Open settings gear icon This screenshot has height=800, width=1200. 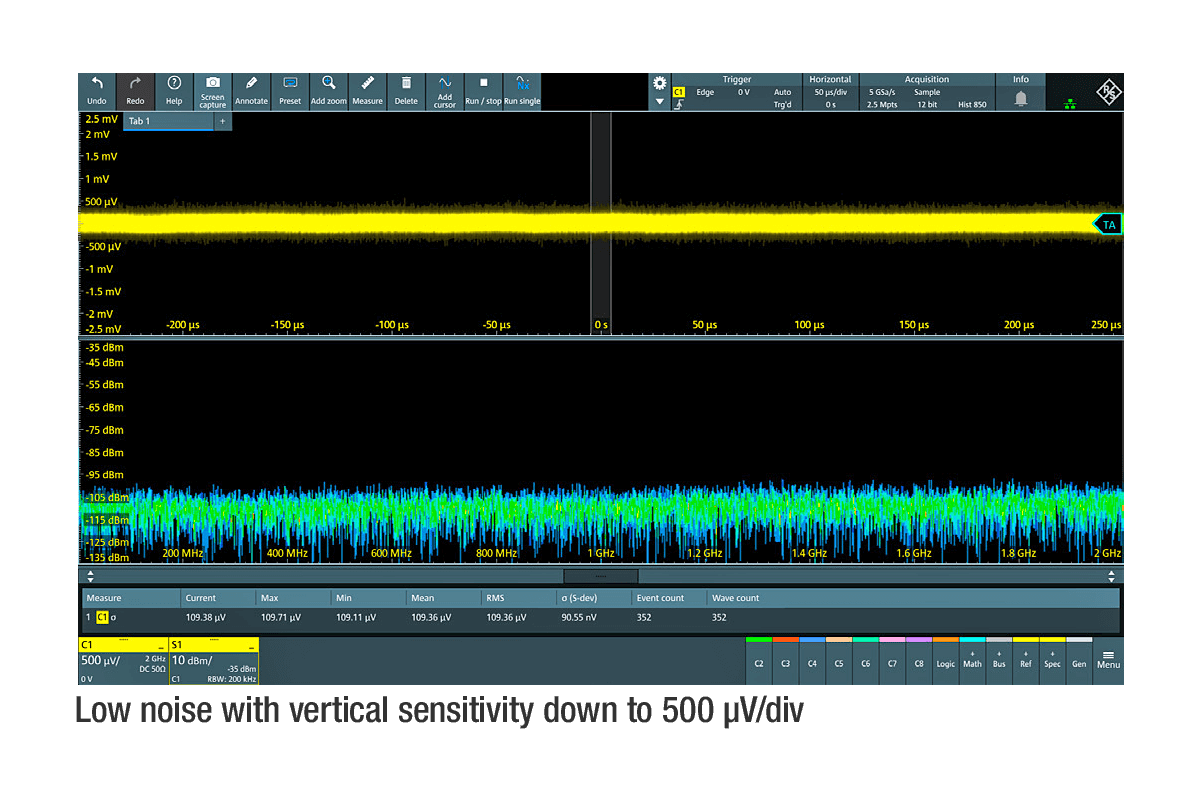click(659, 83)
